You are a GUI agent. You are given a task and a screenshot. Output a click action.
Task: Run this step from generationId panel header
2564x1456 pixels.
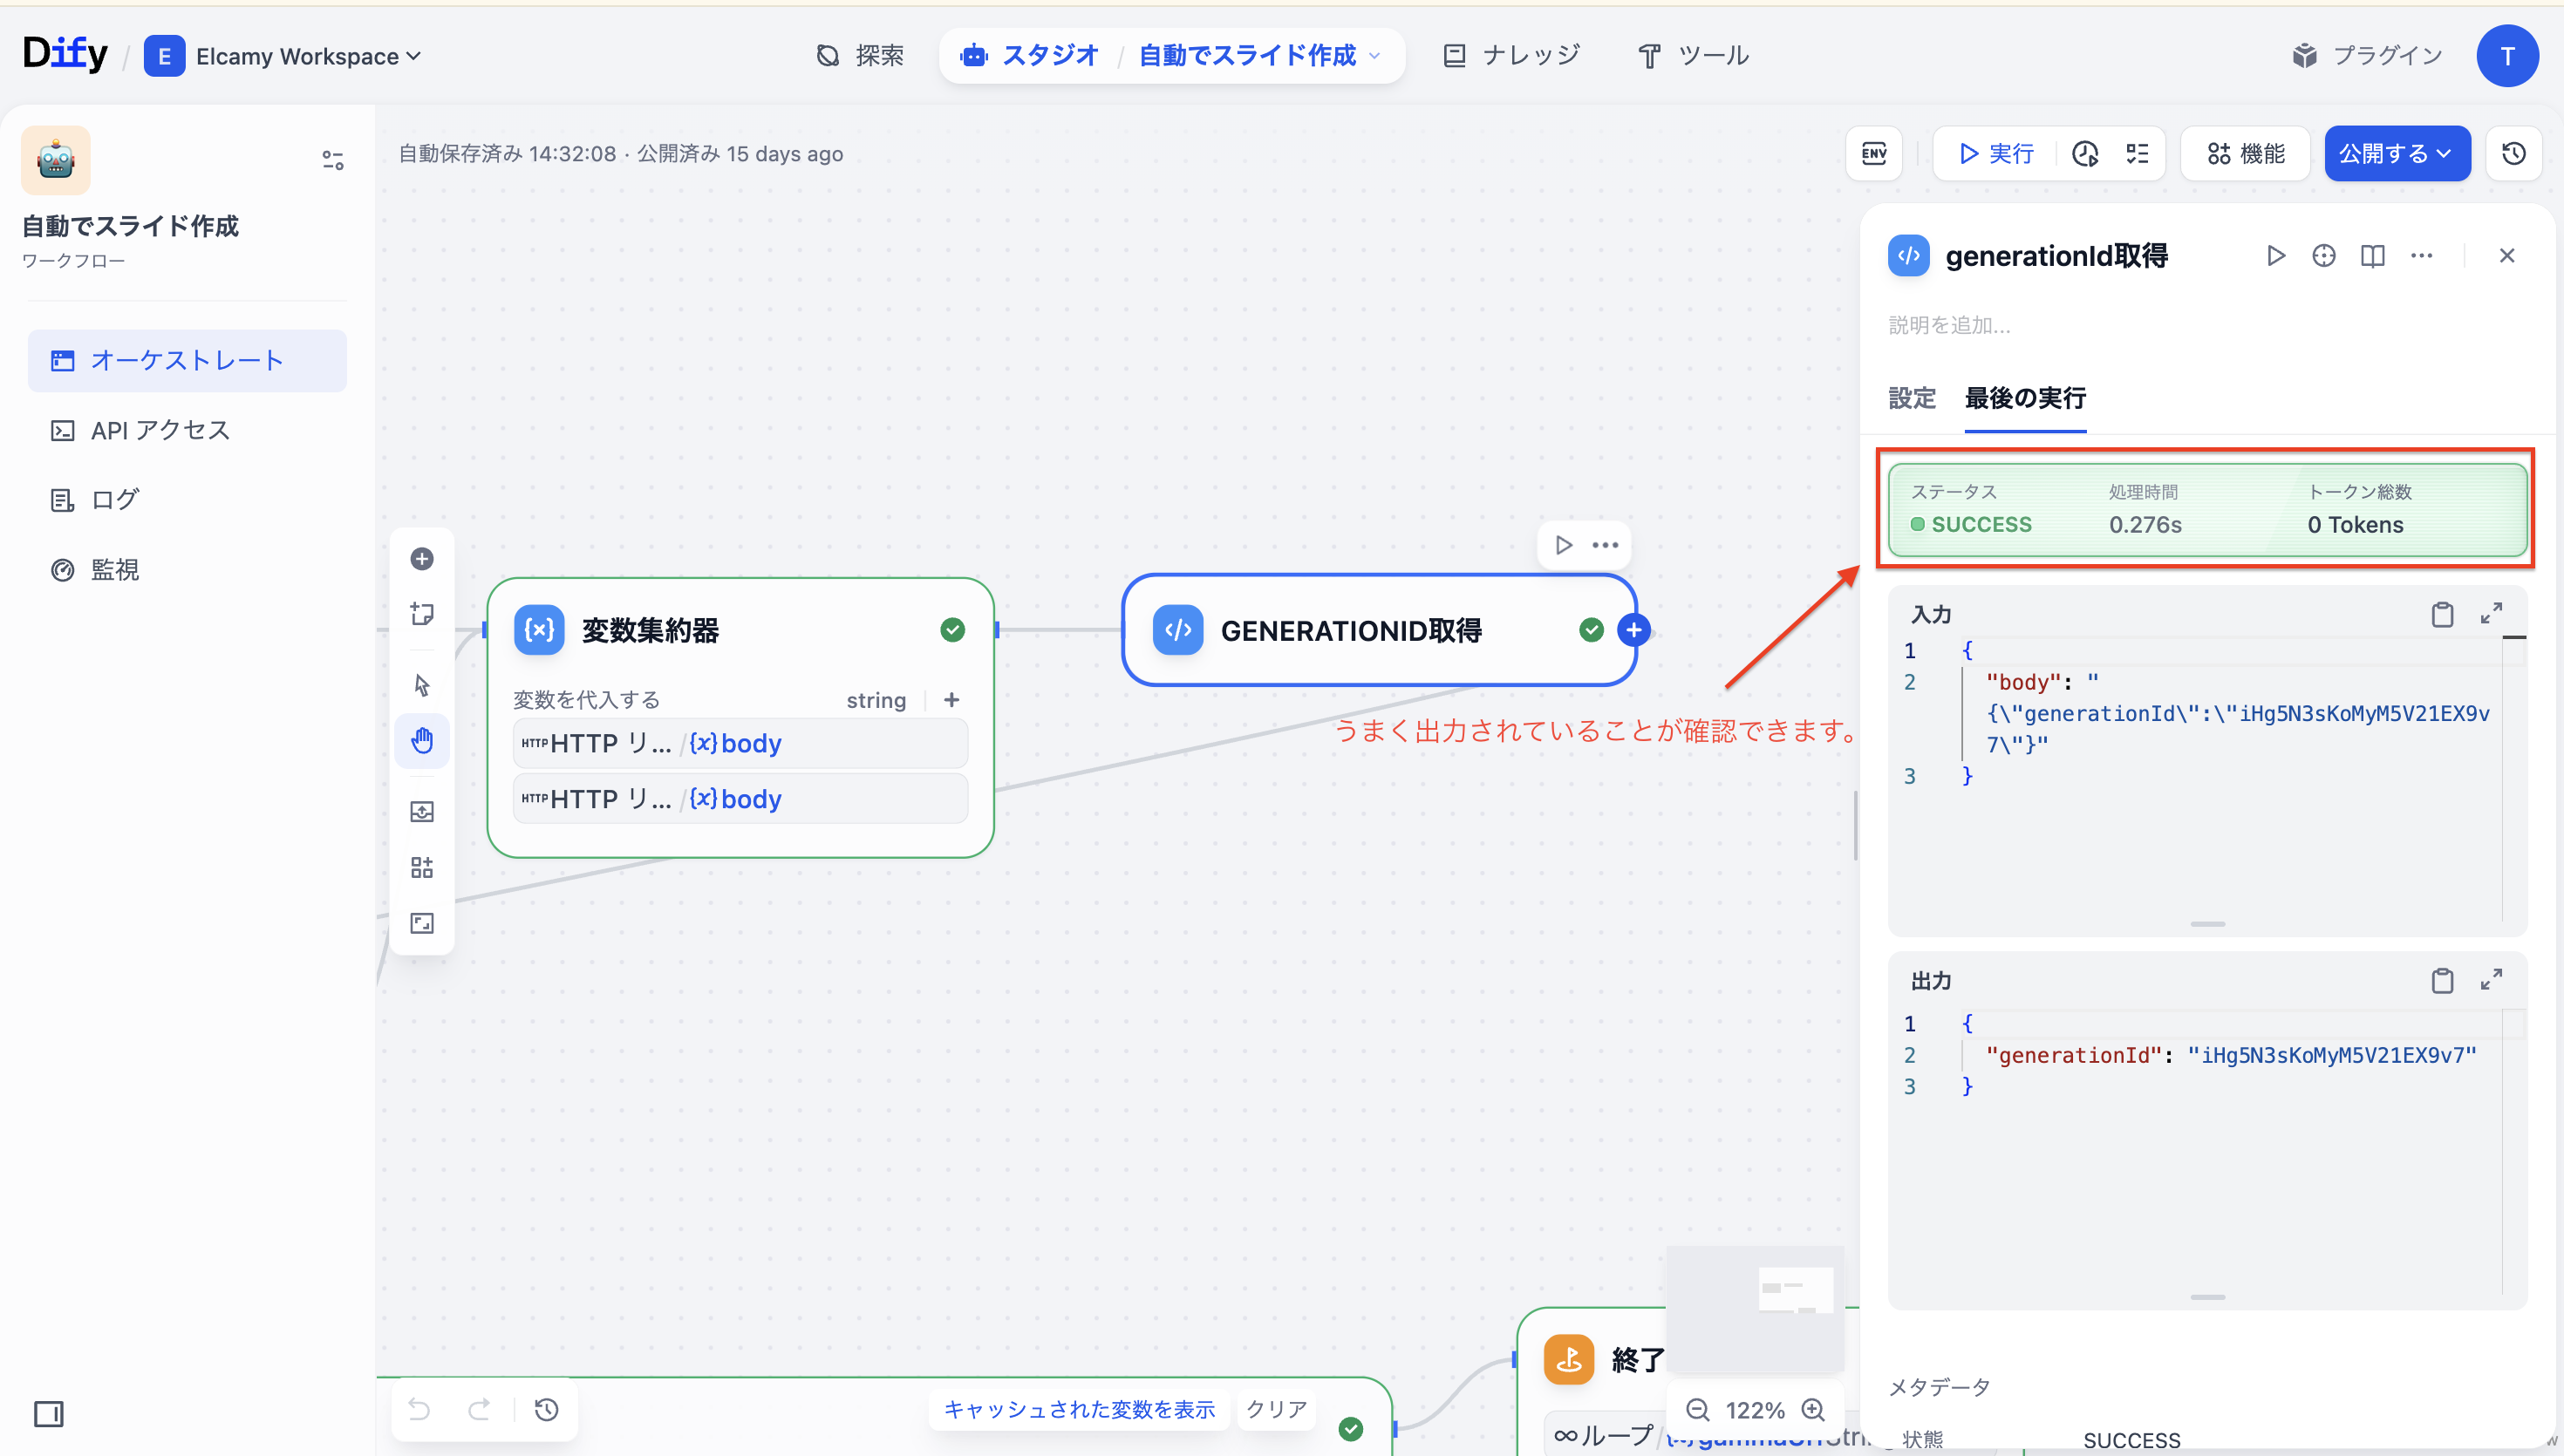[x=2275, y=256]
